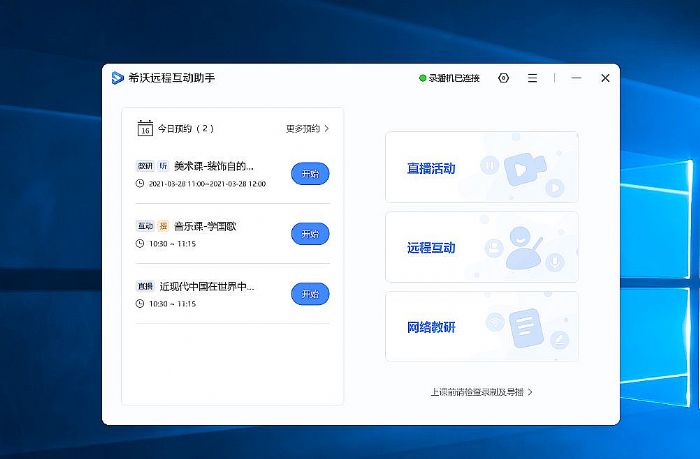Click the chevron after 上课前请检查录制及导播
Image resolution: width=700 pixels, height=459 pixels.
click(530, 392)
